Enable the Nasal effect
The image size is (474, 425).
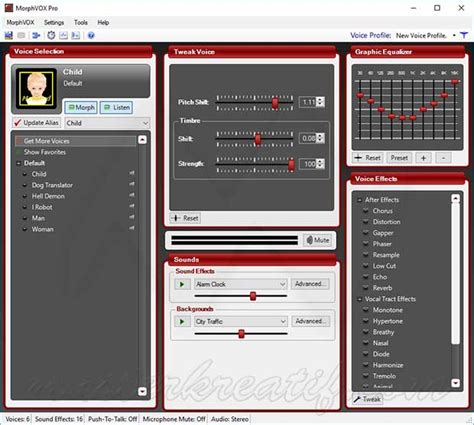366,343
